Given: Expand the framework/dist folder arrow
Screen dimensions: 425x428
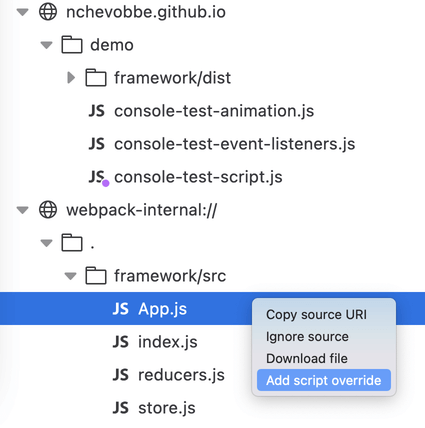Looking at the screenshot, I should pos(71,78).
